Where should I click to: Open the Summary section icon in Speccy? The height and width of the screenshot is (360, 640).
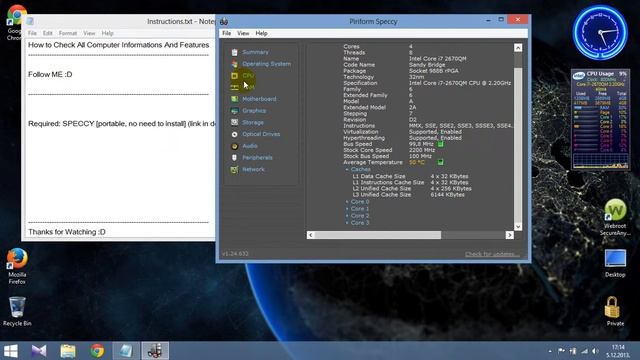click(x=234, y=52)
